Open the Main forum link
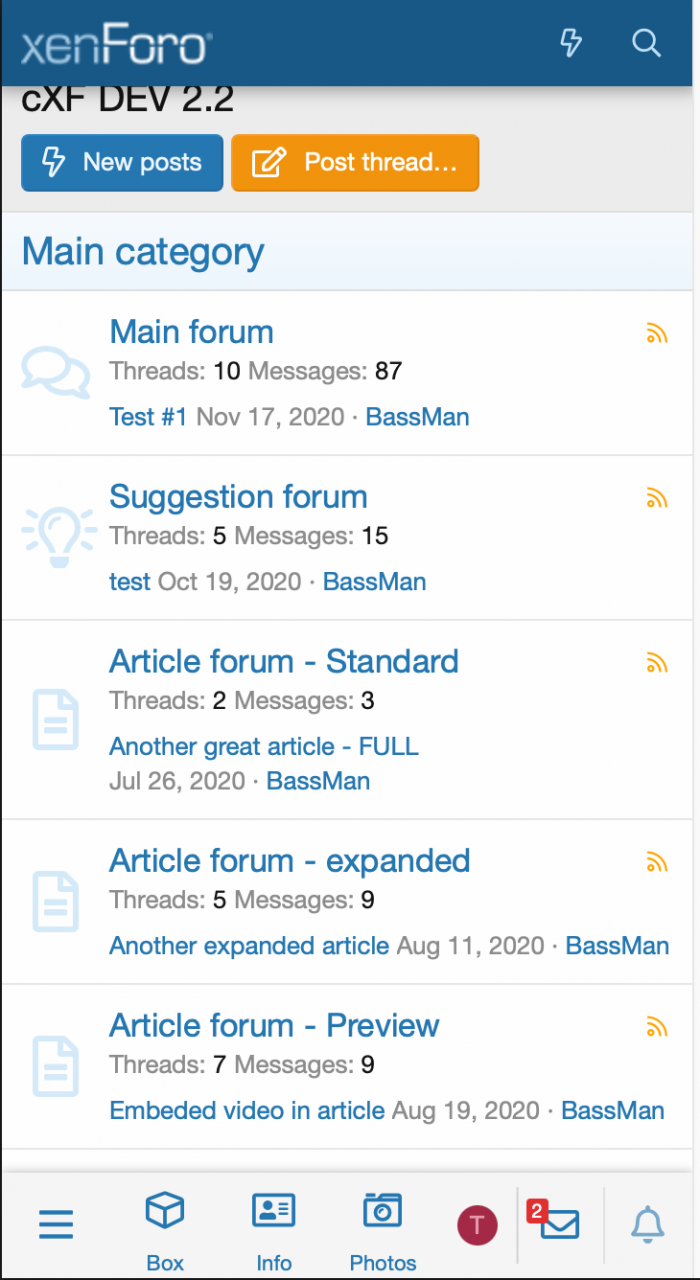This screenshot has height=1280, width=700. click(191, 332)
